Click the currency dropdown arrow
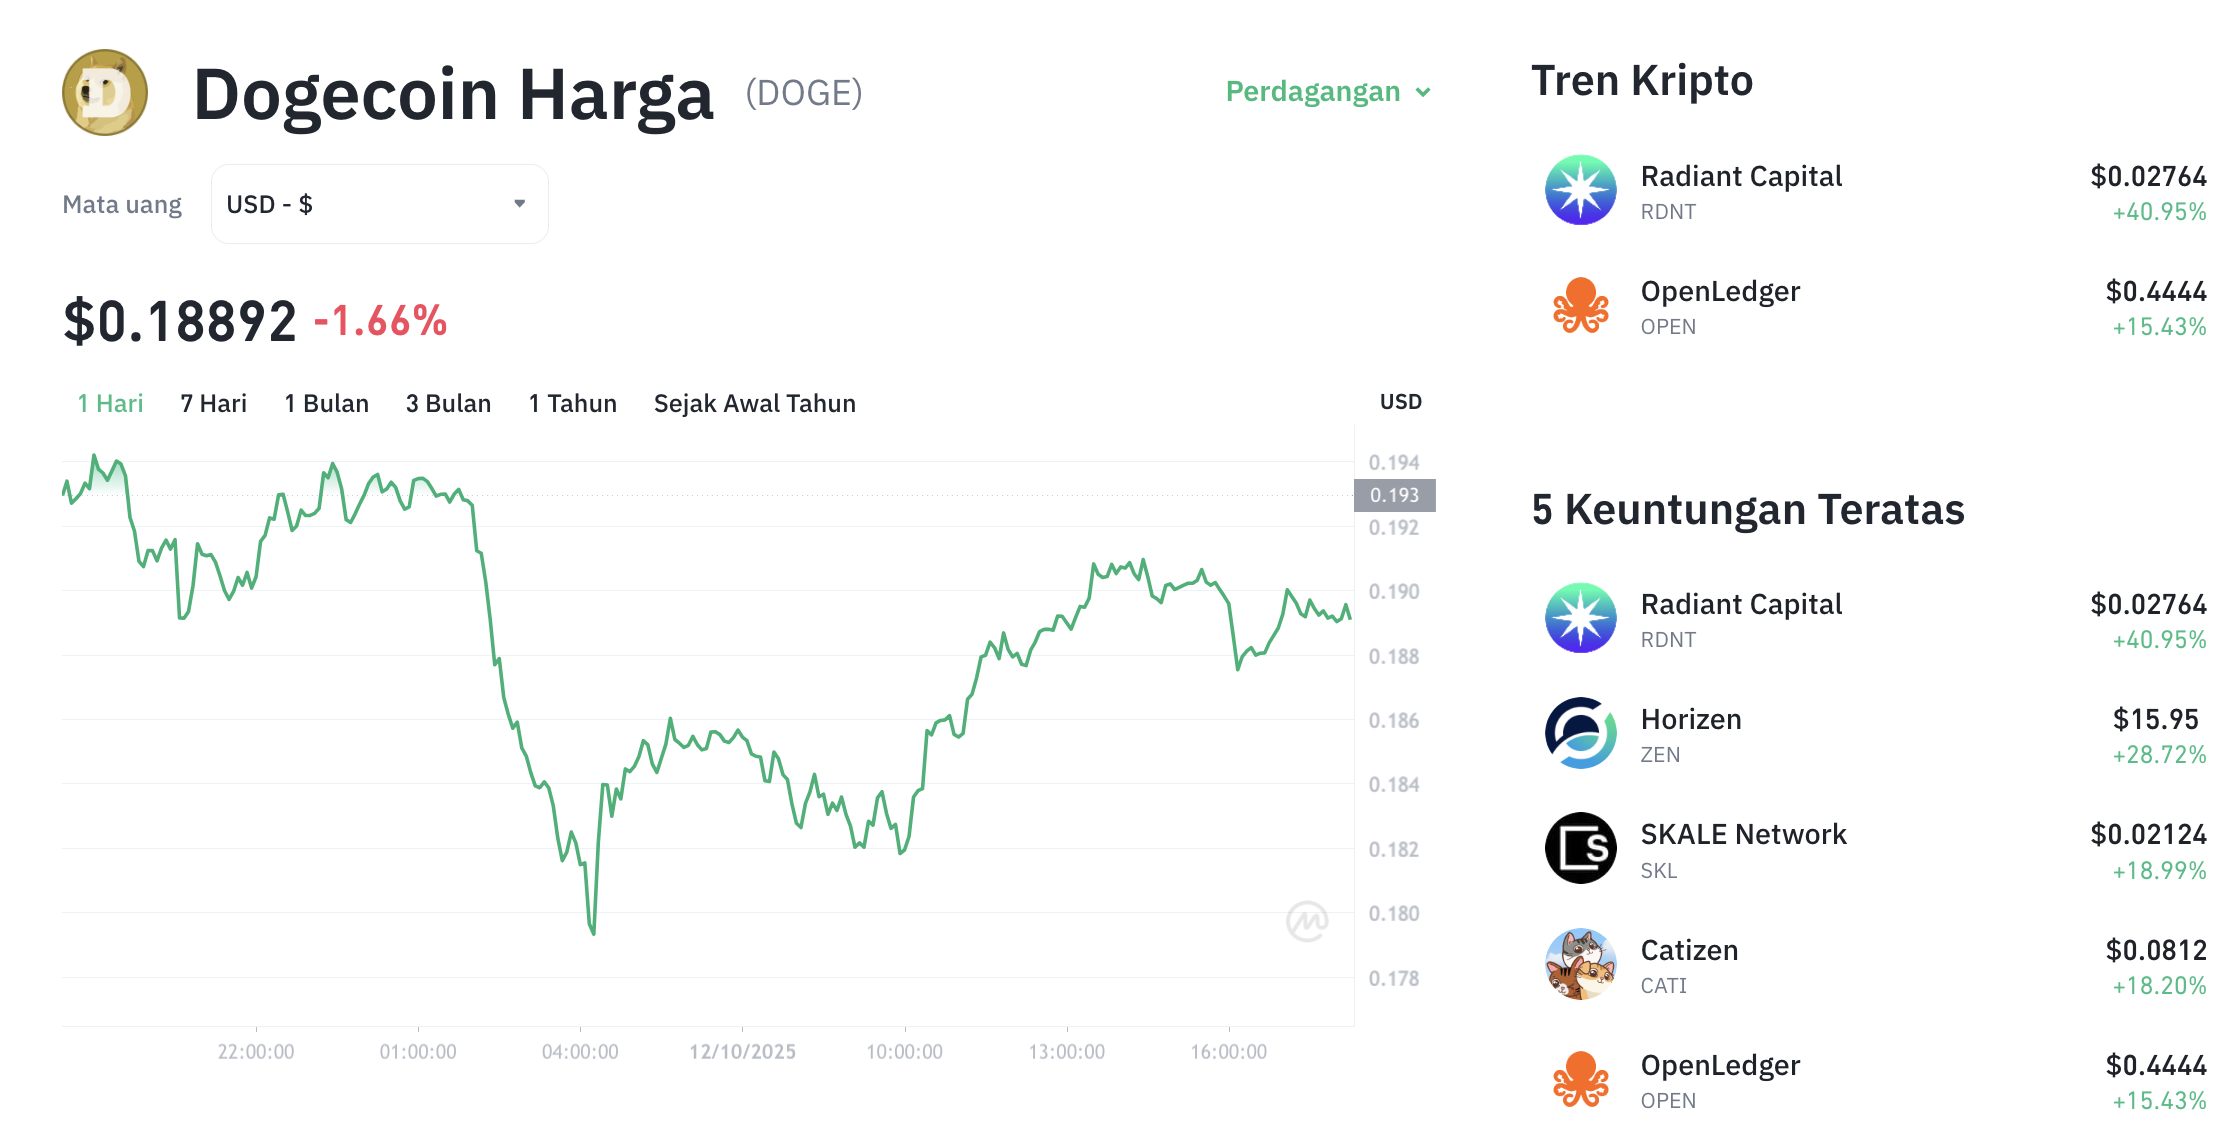 519,204
